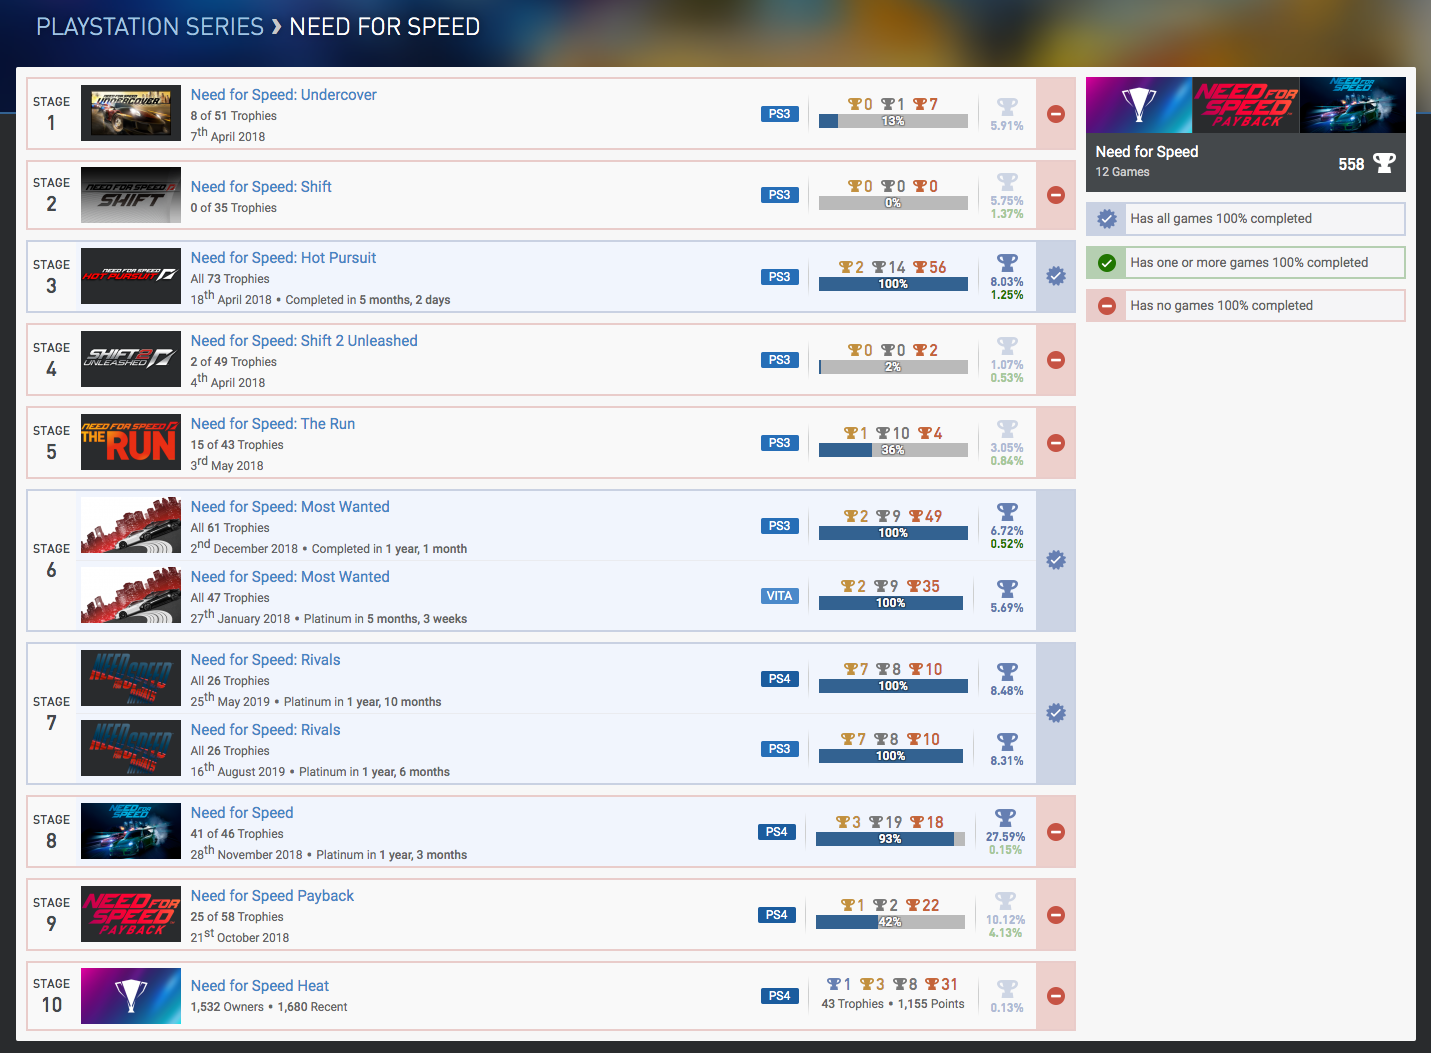The height and width of the screenshot is (1053, 1431).
Task: Open Need for Speed: The Run link
Action: 273,424
